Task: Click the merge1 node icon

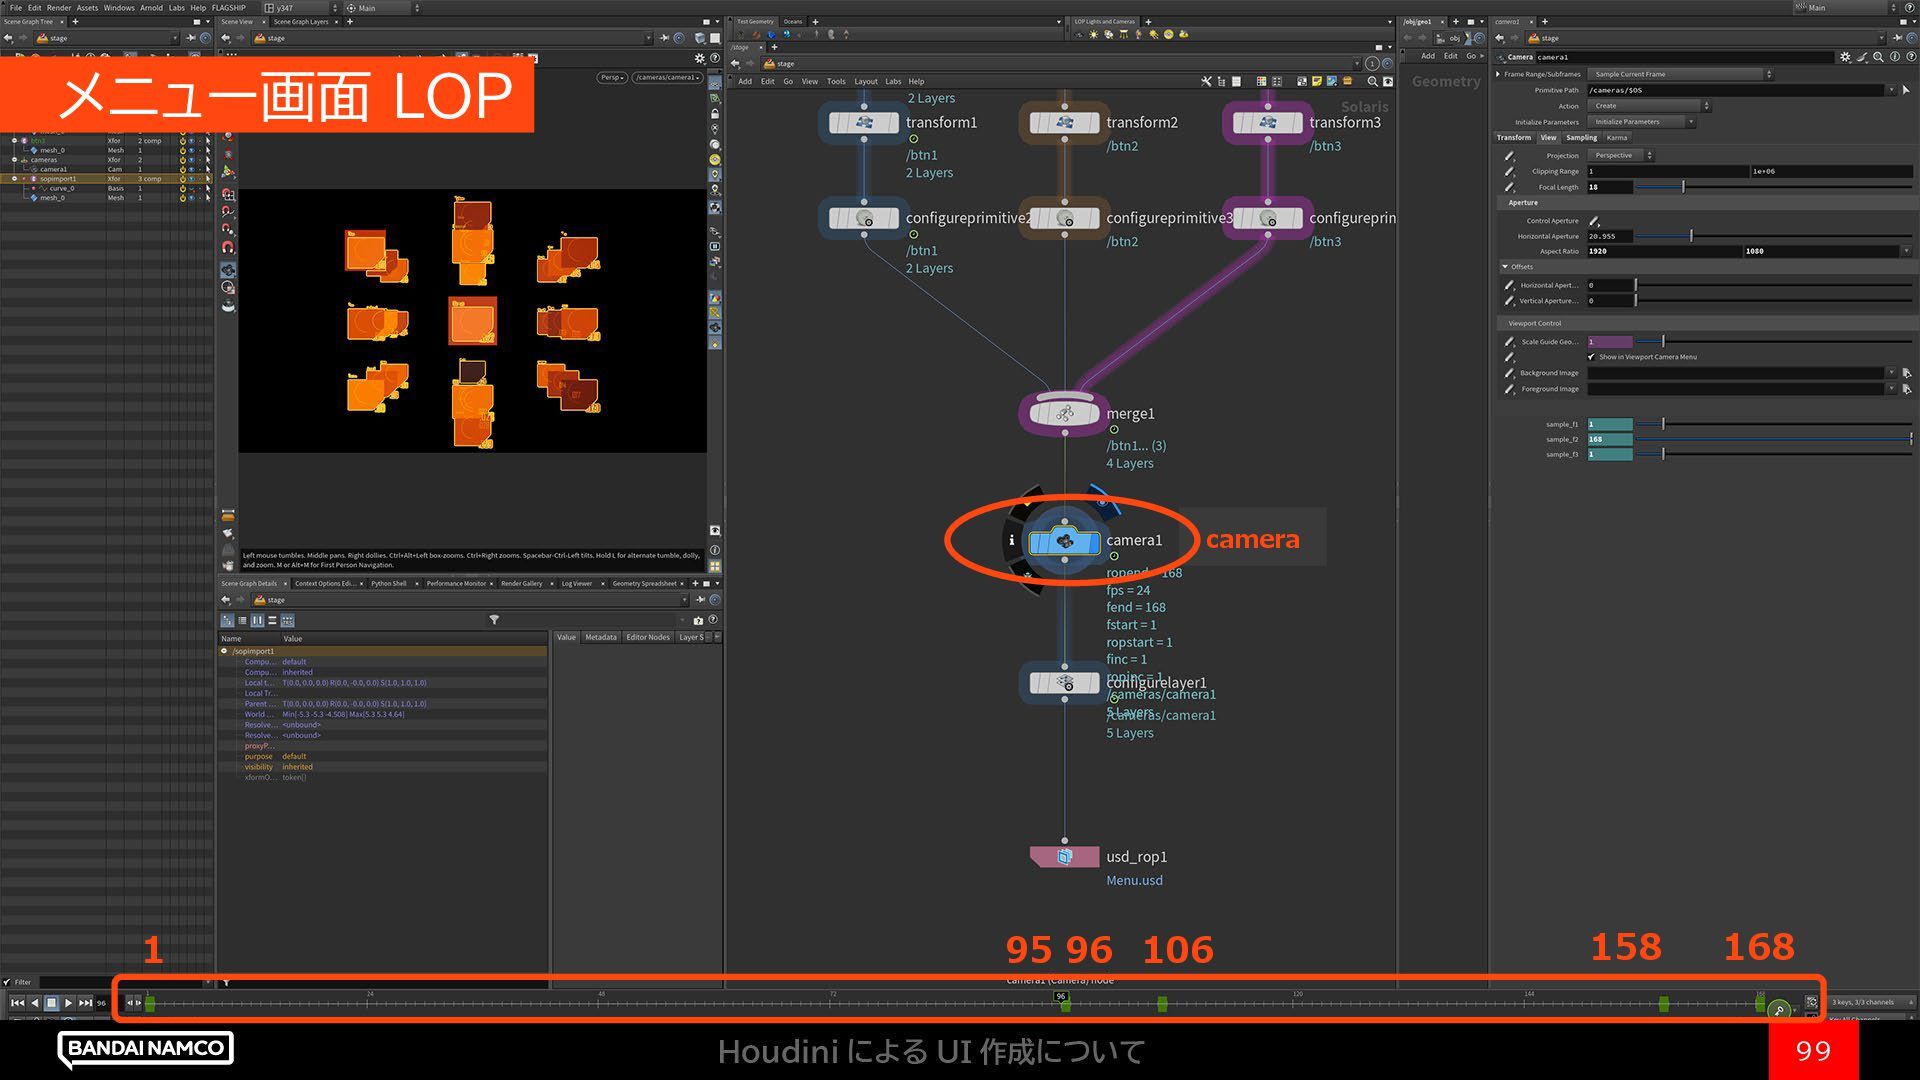Action: point(1064,413)
